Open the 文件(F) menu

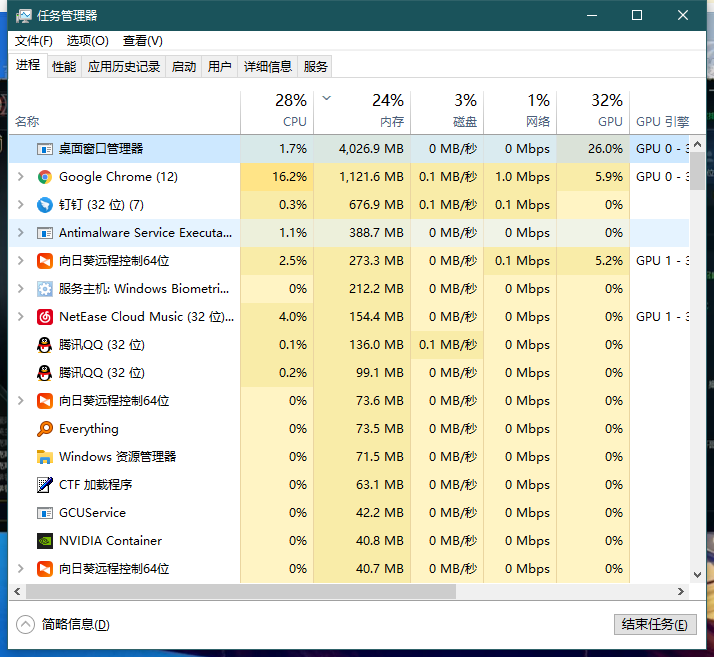coord(34,41)
